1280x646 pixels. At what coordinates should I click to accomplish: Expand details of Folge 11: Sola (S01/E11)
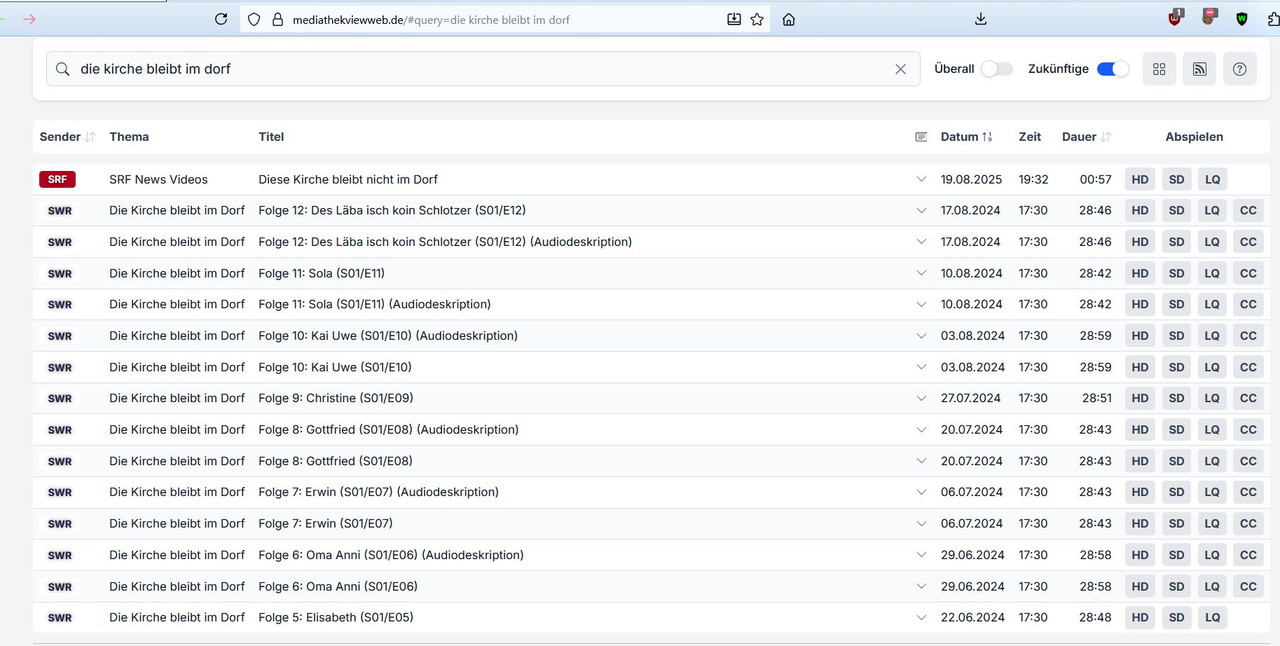[921, 273]
